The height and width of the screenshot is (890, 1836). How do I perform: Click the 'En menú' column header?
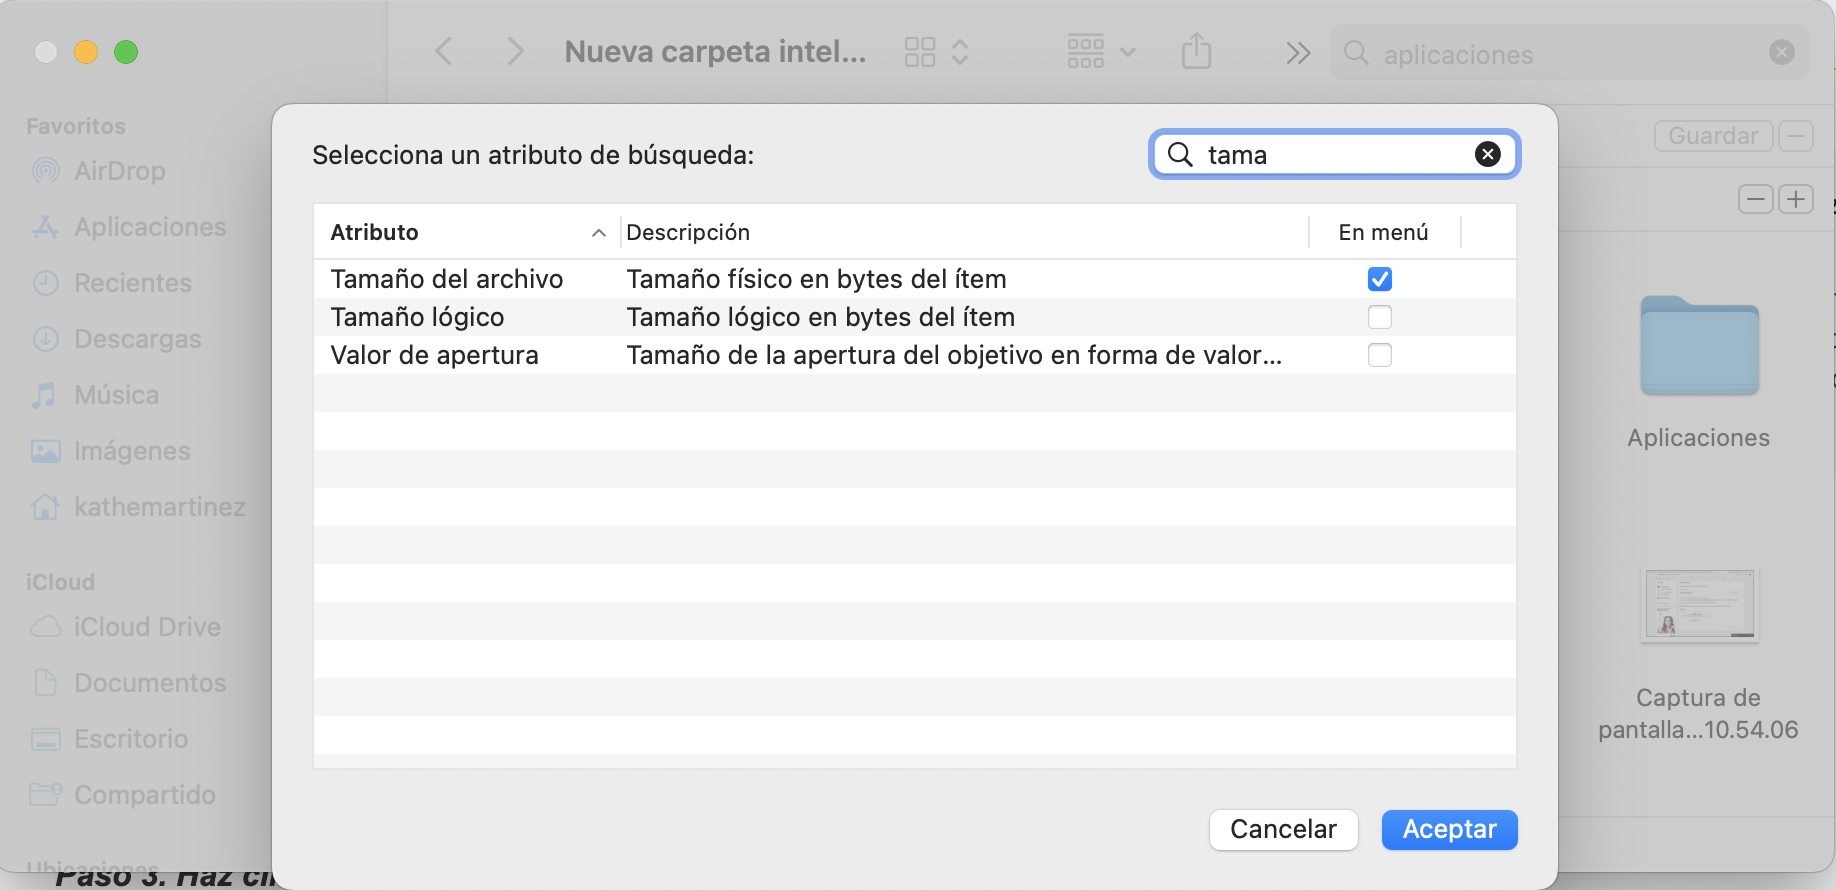pyautogui.click(x=1383, y=232)
